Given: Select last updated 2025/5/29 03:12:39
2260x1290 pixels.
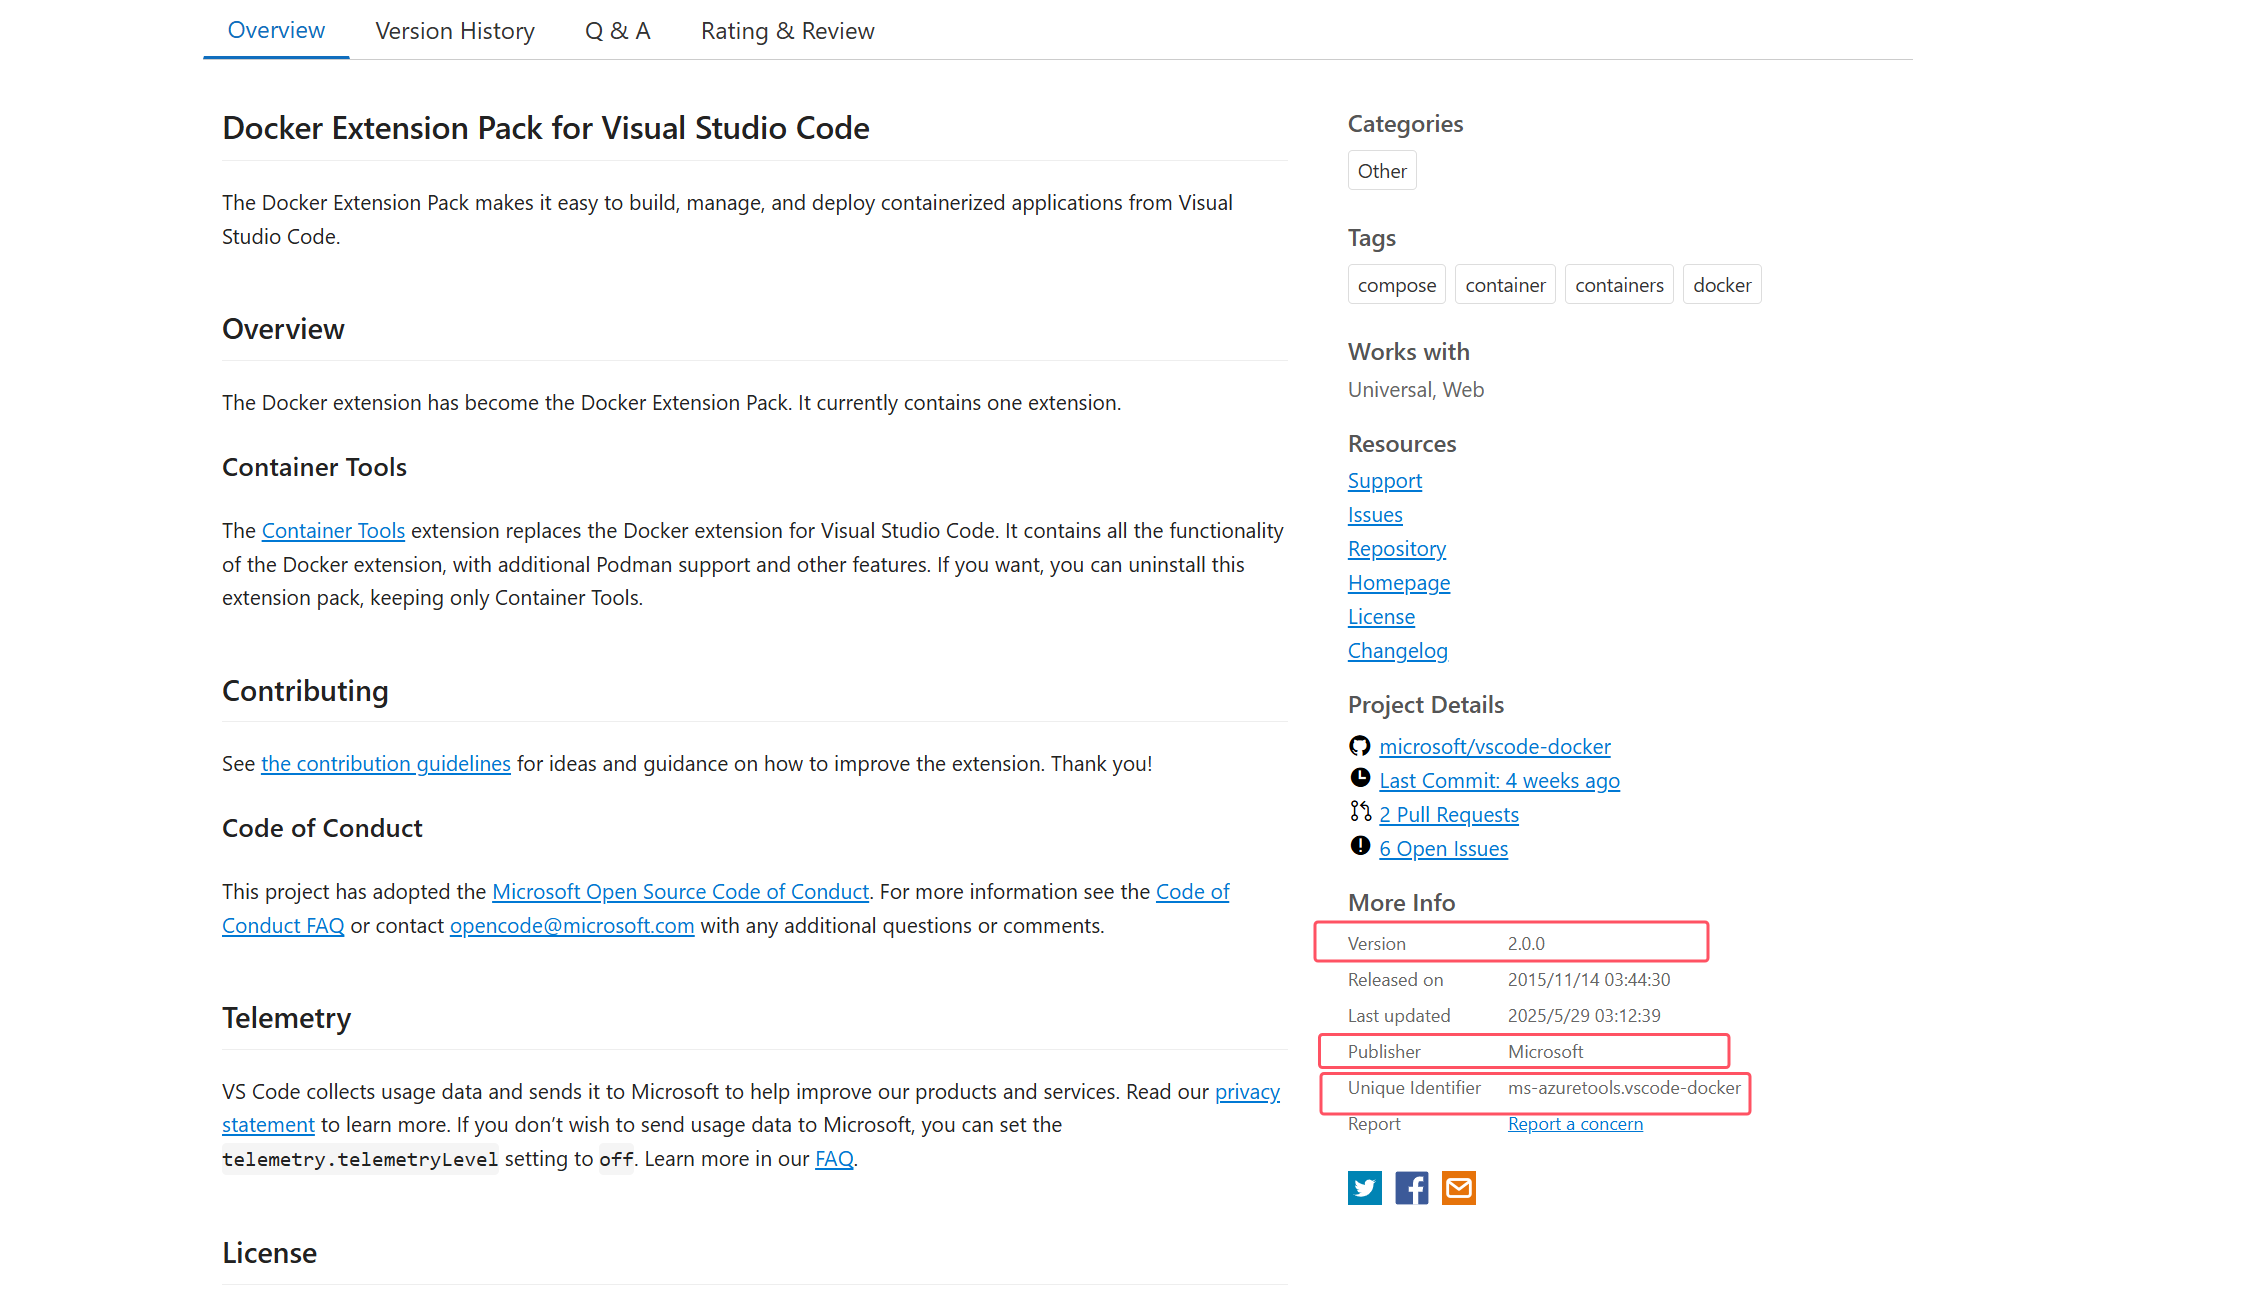Looking at the screenshot, I should (1584, 1016).
